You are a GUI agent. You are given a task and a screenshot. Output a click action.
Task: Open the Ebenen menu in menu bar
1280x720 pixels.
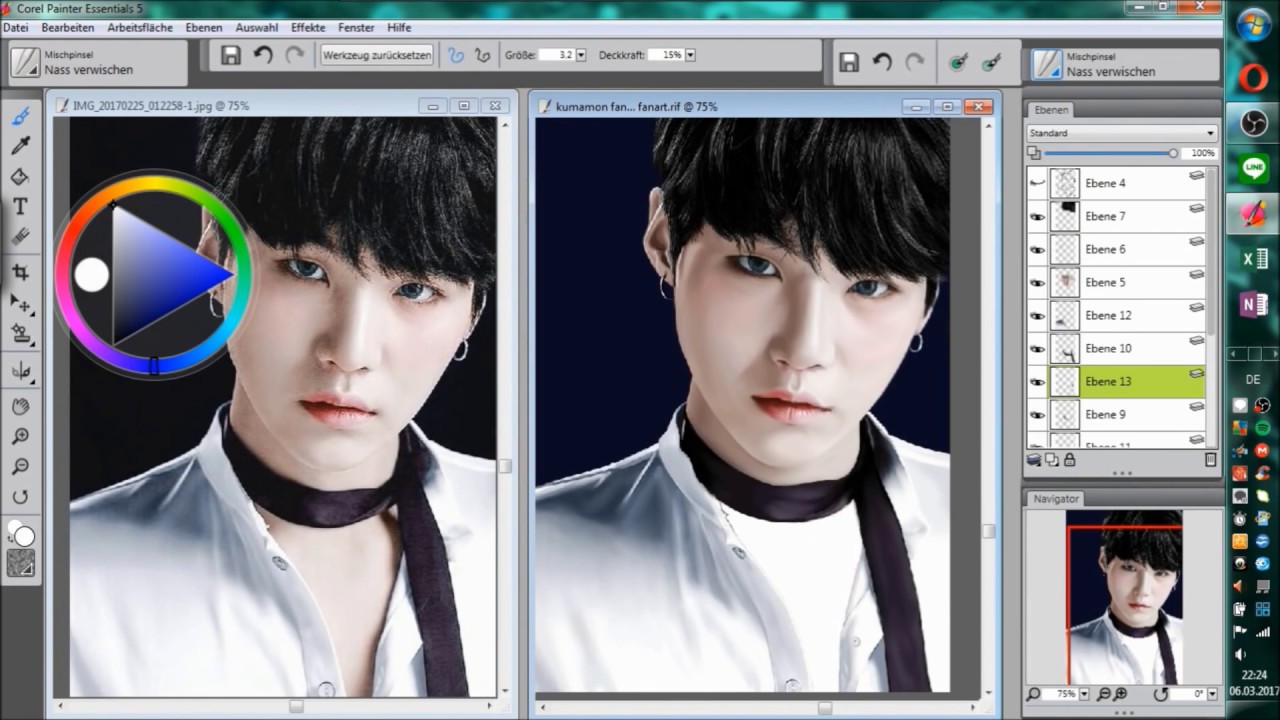point(204,28)
